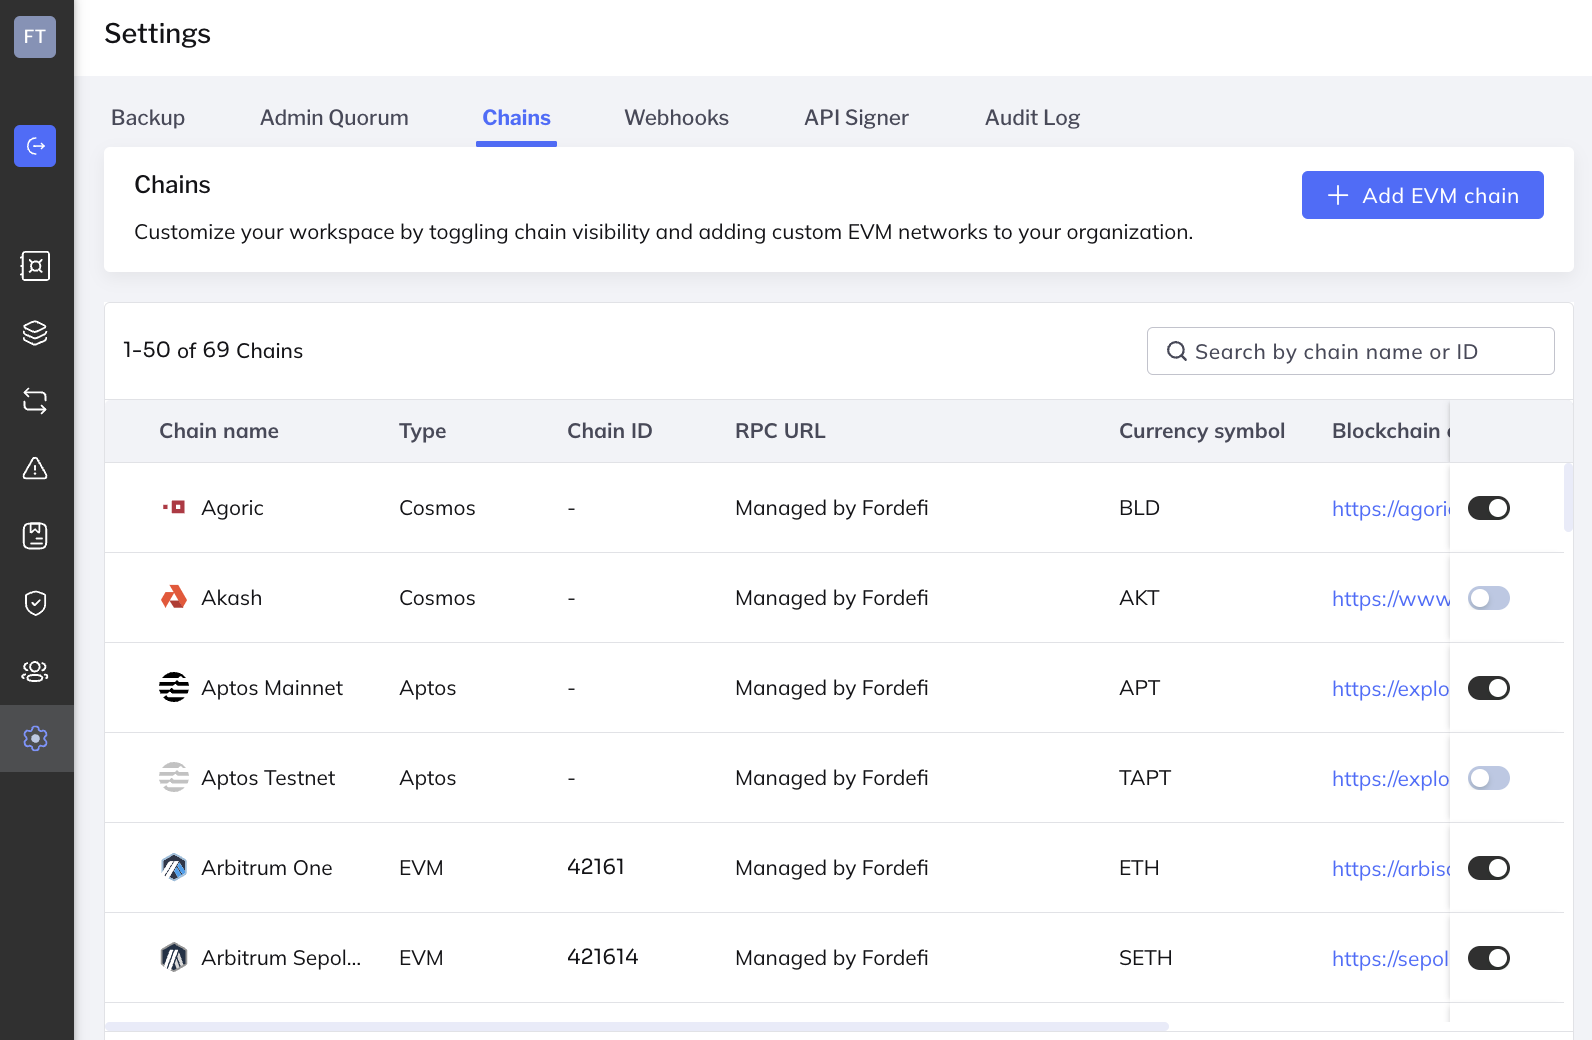
Task: Click the FT workspace avatar
Action: pyautogui.click(x=35, y=37)
